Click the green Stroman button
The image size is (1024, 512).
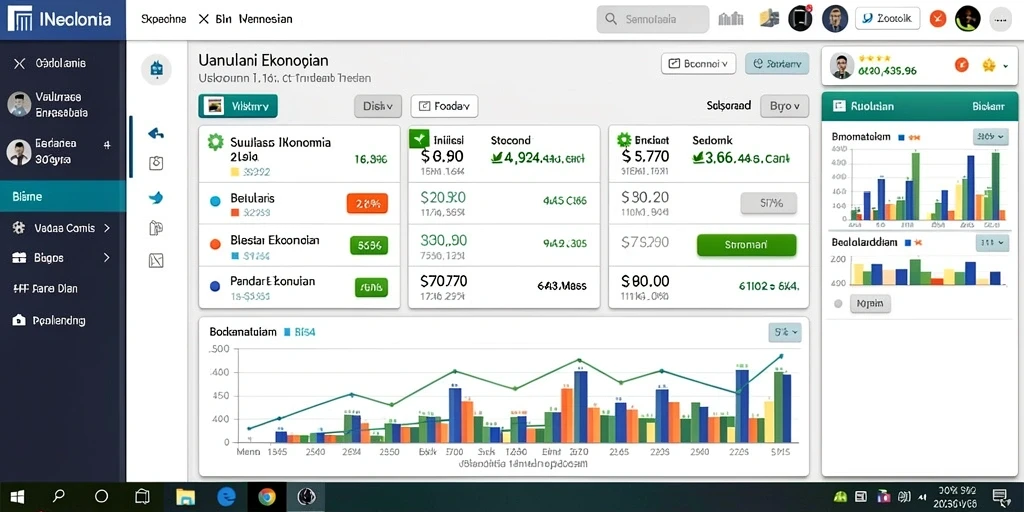click(x=746, y=245)
